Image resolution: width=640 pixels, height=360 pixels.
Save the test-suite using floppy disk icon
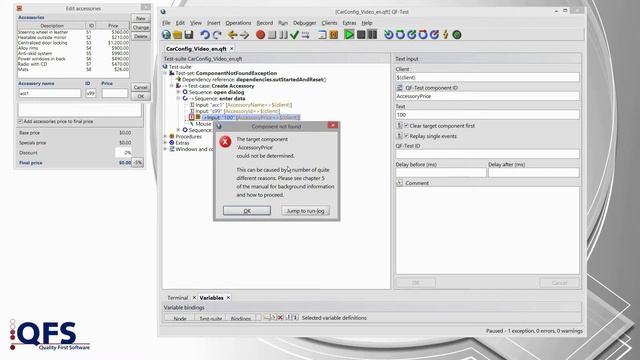189,35
